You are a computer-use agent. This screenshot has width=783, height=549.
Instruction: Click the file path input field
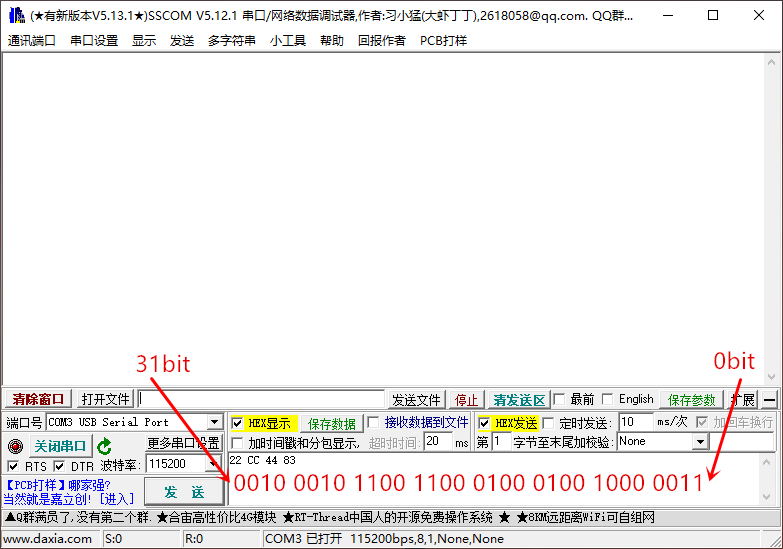coord(260,400)
